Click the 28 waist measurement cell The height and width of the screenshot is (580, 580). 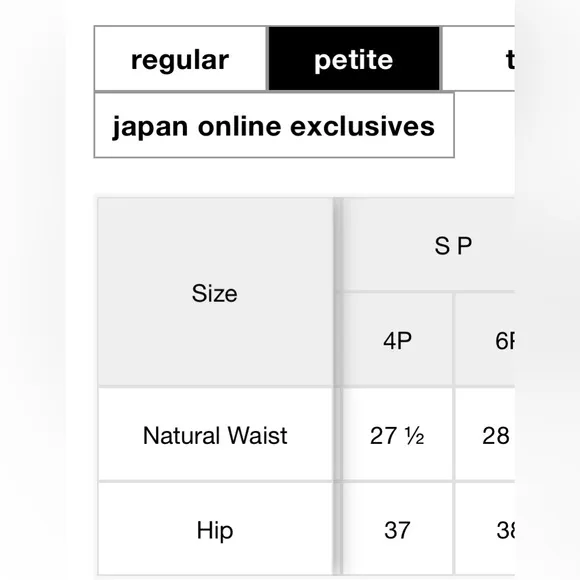click(x=485, y=435)
